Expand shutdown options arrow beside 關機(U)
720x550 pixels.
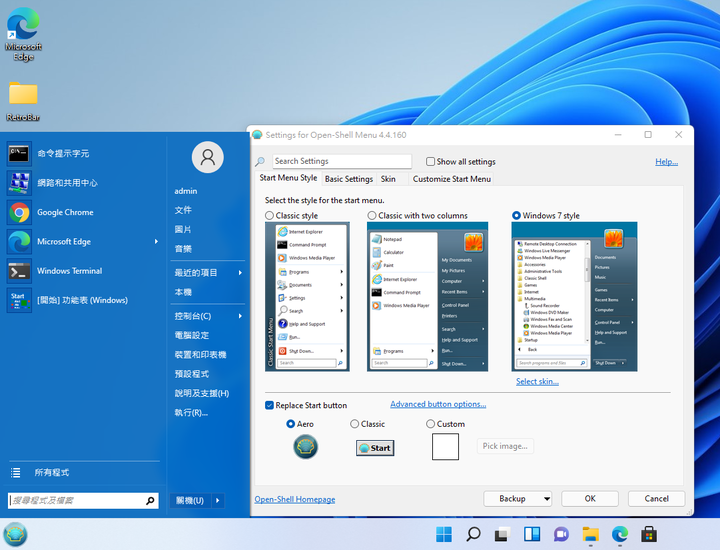click(x=218, y=500)
